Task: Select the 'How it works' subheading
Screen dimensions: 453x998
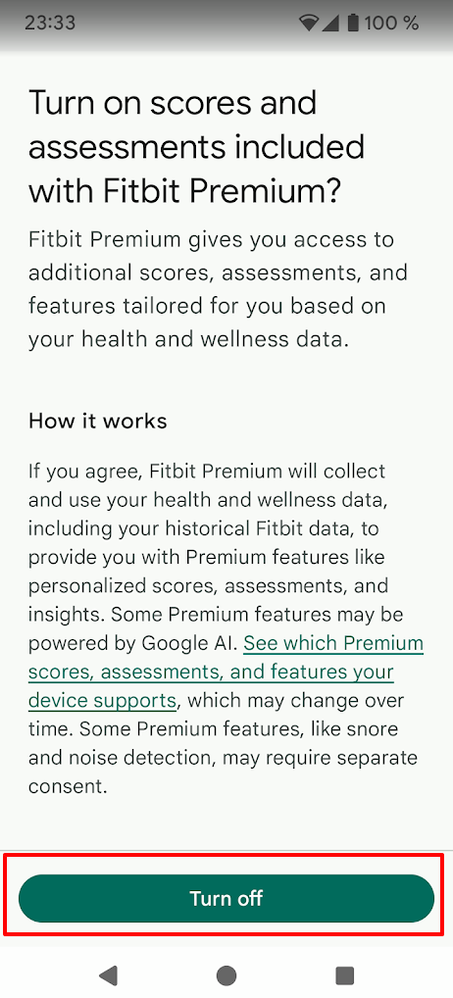Action: tap(98, 421)
